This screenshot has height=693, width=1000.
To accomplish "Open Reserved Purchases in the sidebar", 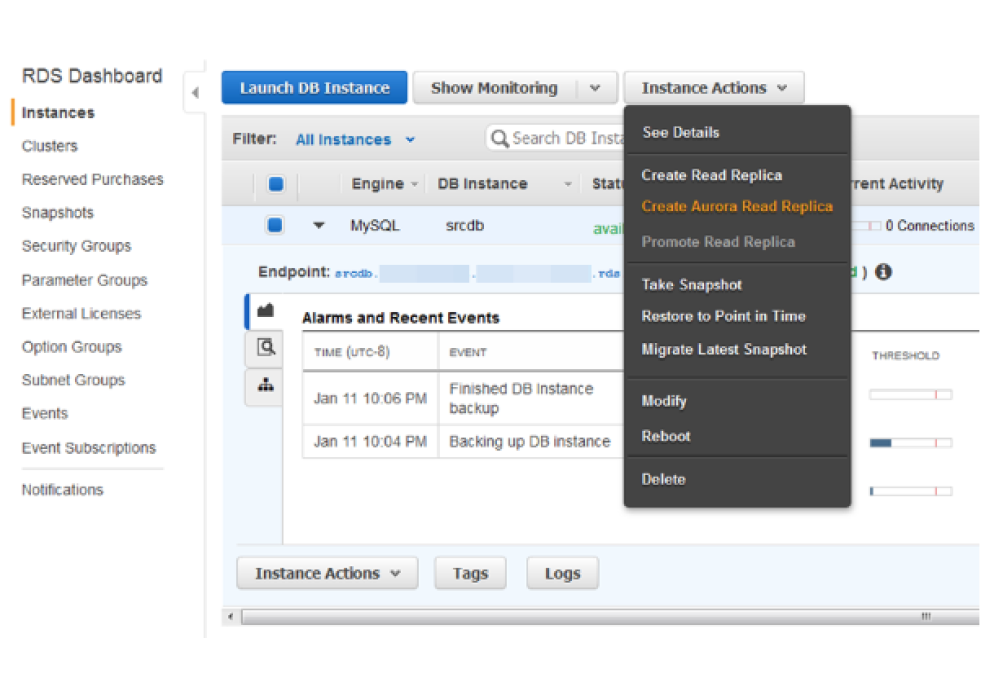I will (92, 179).
